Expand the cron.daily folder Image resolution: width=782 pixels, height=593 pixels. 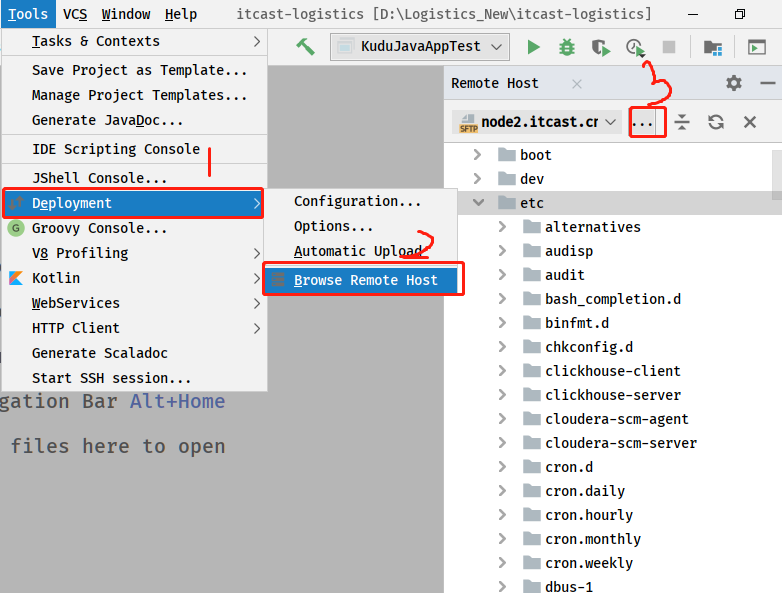tap(502, 491)
